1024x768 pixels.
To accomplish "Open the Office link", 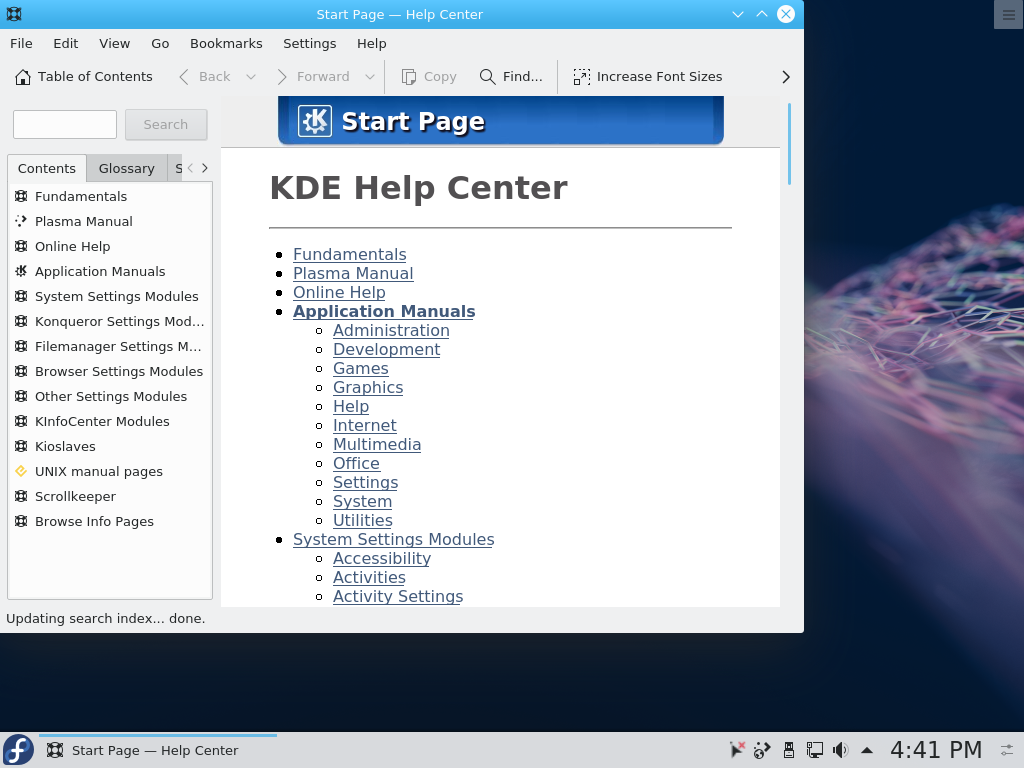I will (356, 463).
